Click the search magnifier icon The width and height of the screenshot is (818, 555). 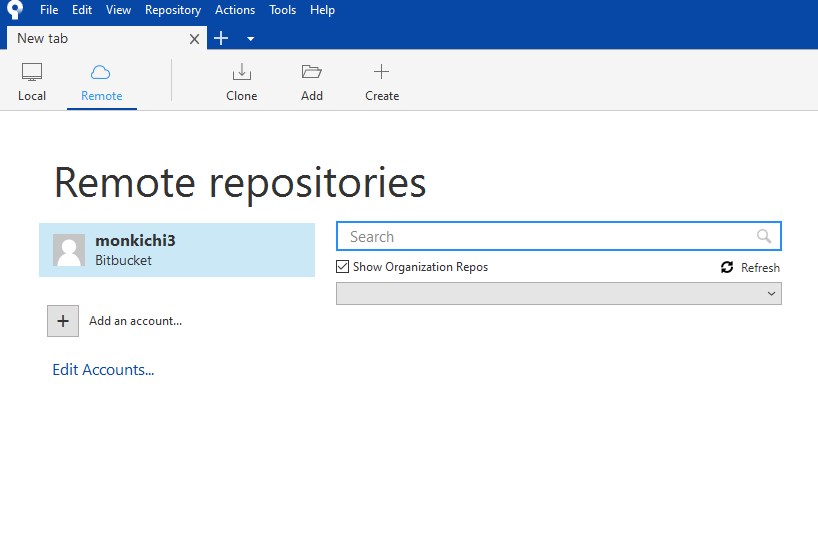(764, 237)
